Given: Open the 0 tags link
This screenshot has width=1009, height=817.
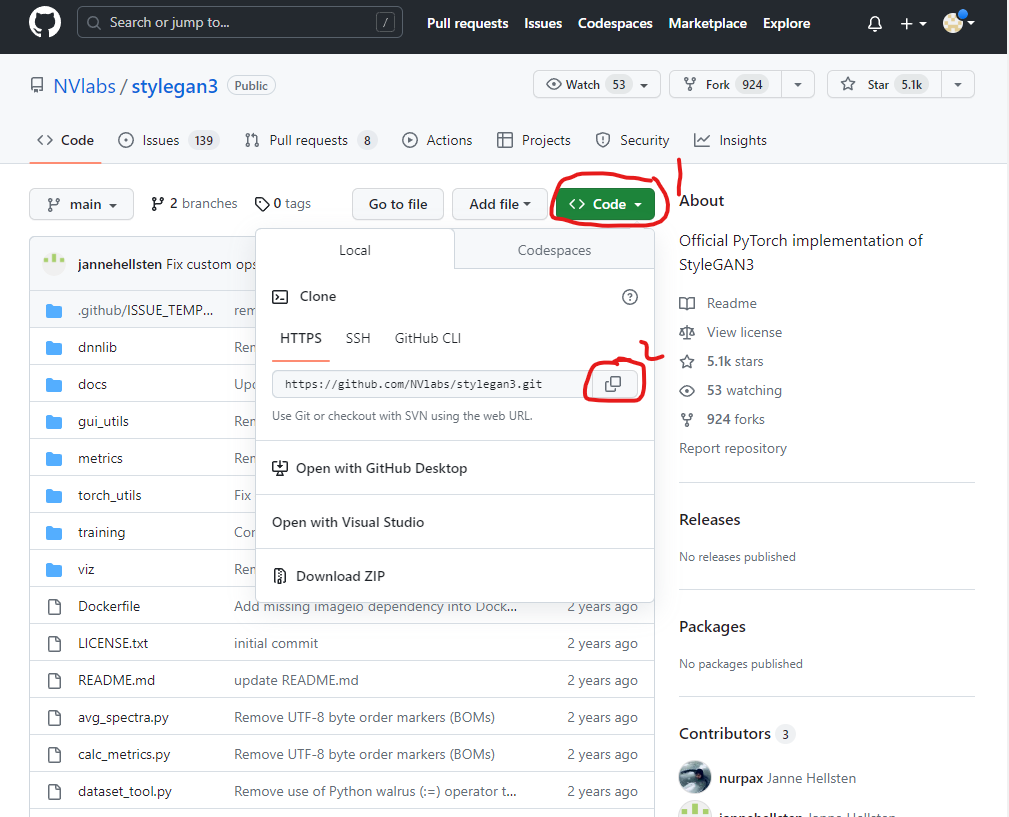Looking at the screenshot, I should tap(283, 204).
